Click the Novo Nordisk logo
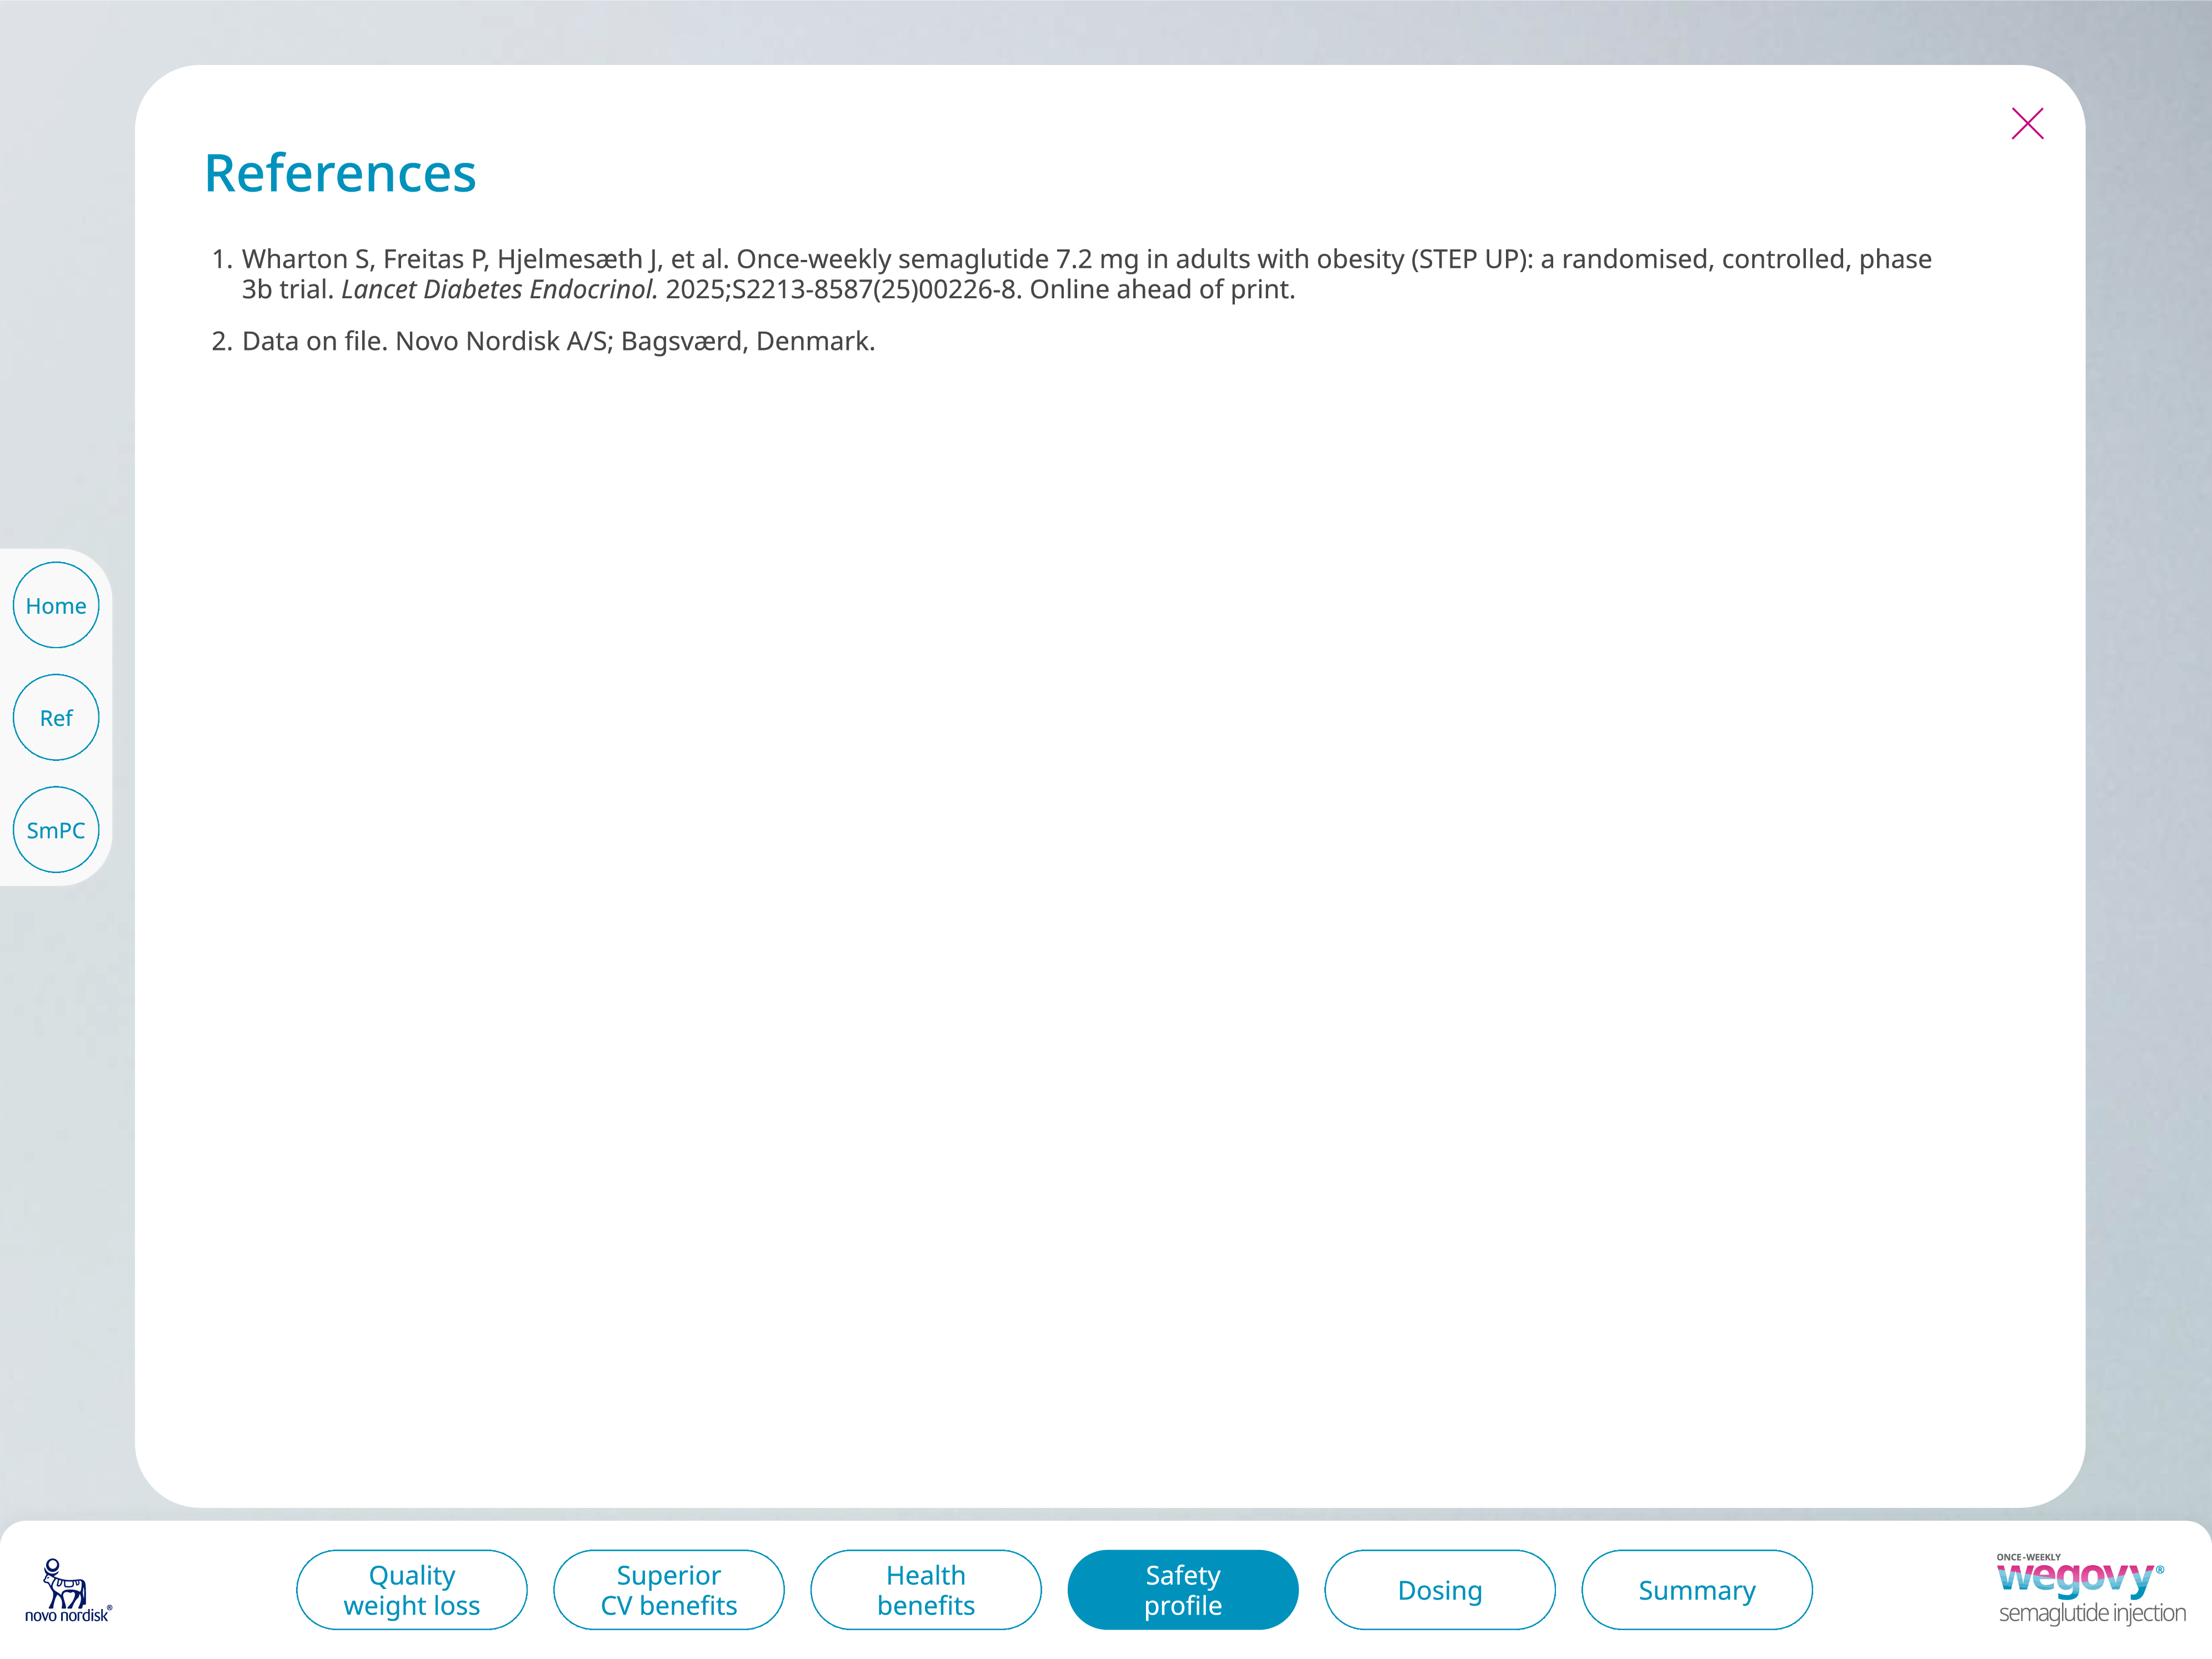 pos(66,1589)
